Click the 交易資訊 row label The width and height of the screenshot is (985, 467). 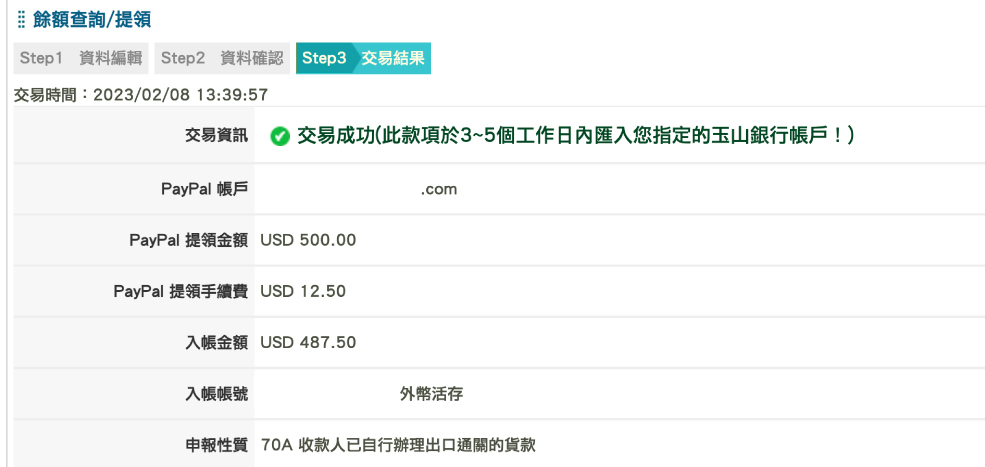pos(216,136)
